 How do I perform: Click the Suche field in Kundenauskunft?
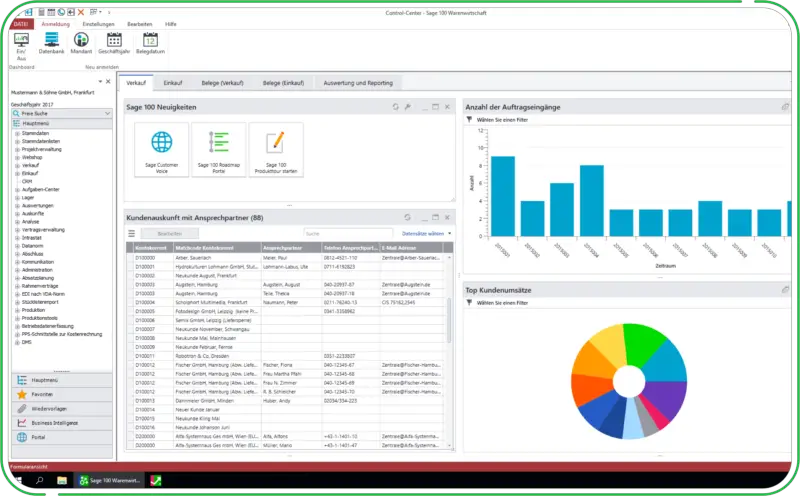(340, 233)
